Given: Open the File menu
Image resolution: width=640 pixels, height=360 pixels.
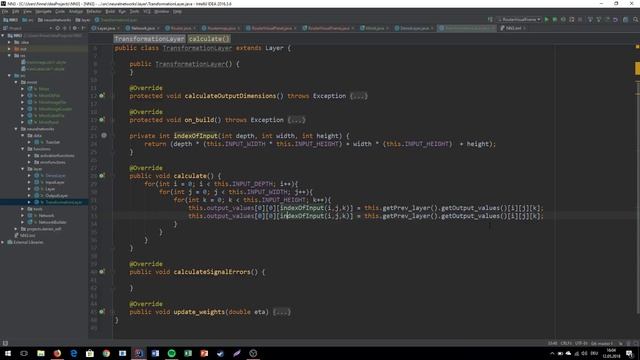Looking at the screenshot, I should (5, 11).
